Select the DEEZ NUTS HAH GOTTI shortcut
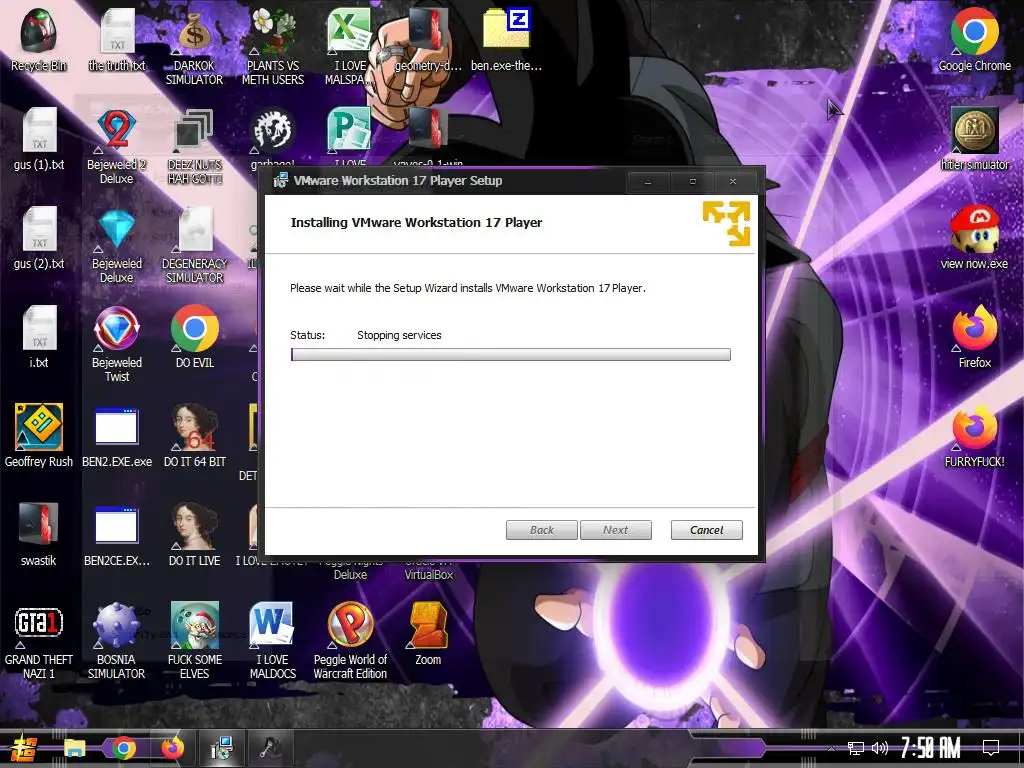1024x768 pixels. point(195,146)
